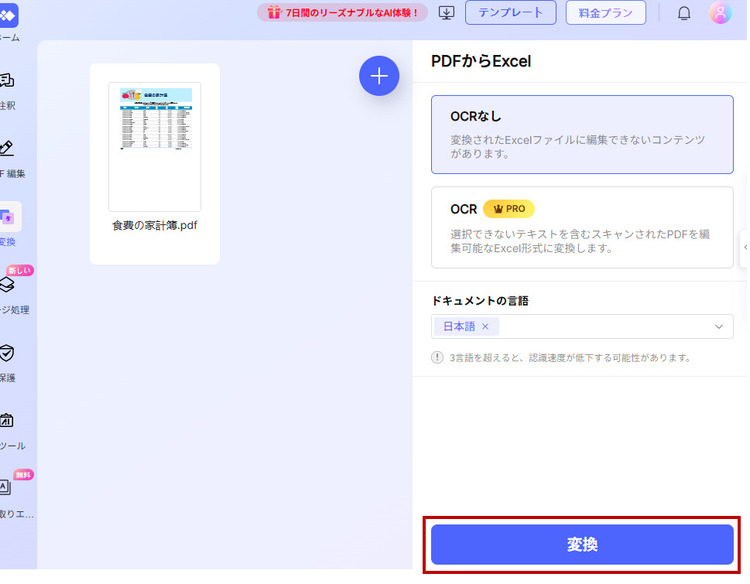Click the PRO crown badge

click(509, 209)
